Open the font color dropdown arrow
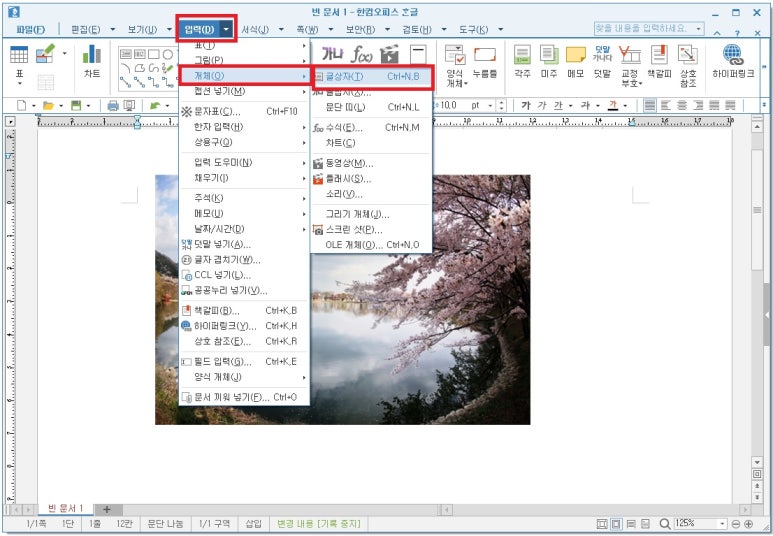Screen dimensions: 773x536 625,106
